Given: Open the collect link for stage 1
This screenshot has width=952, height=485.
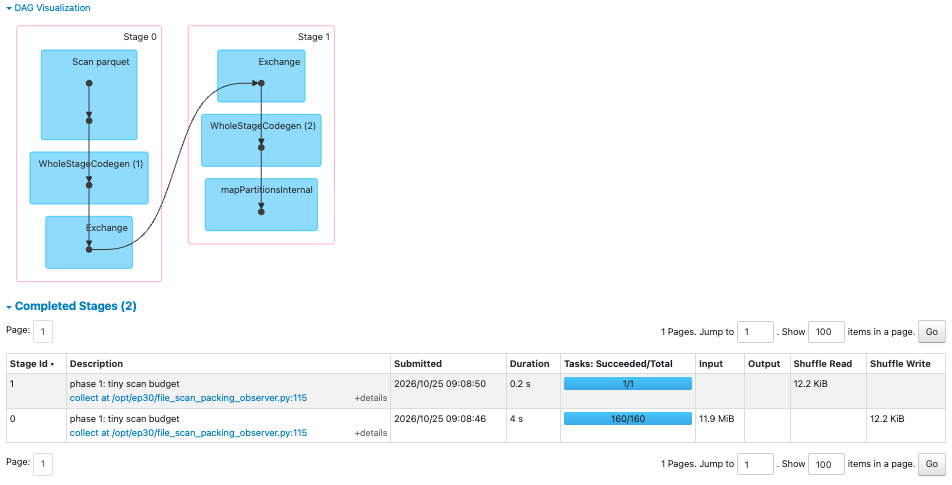Looking at the screenshot, I should 188,398.
